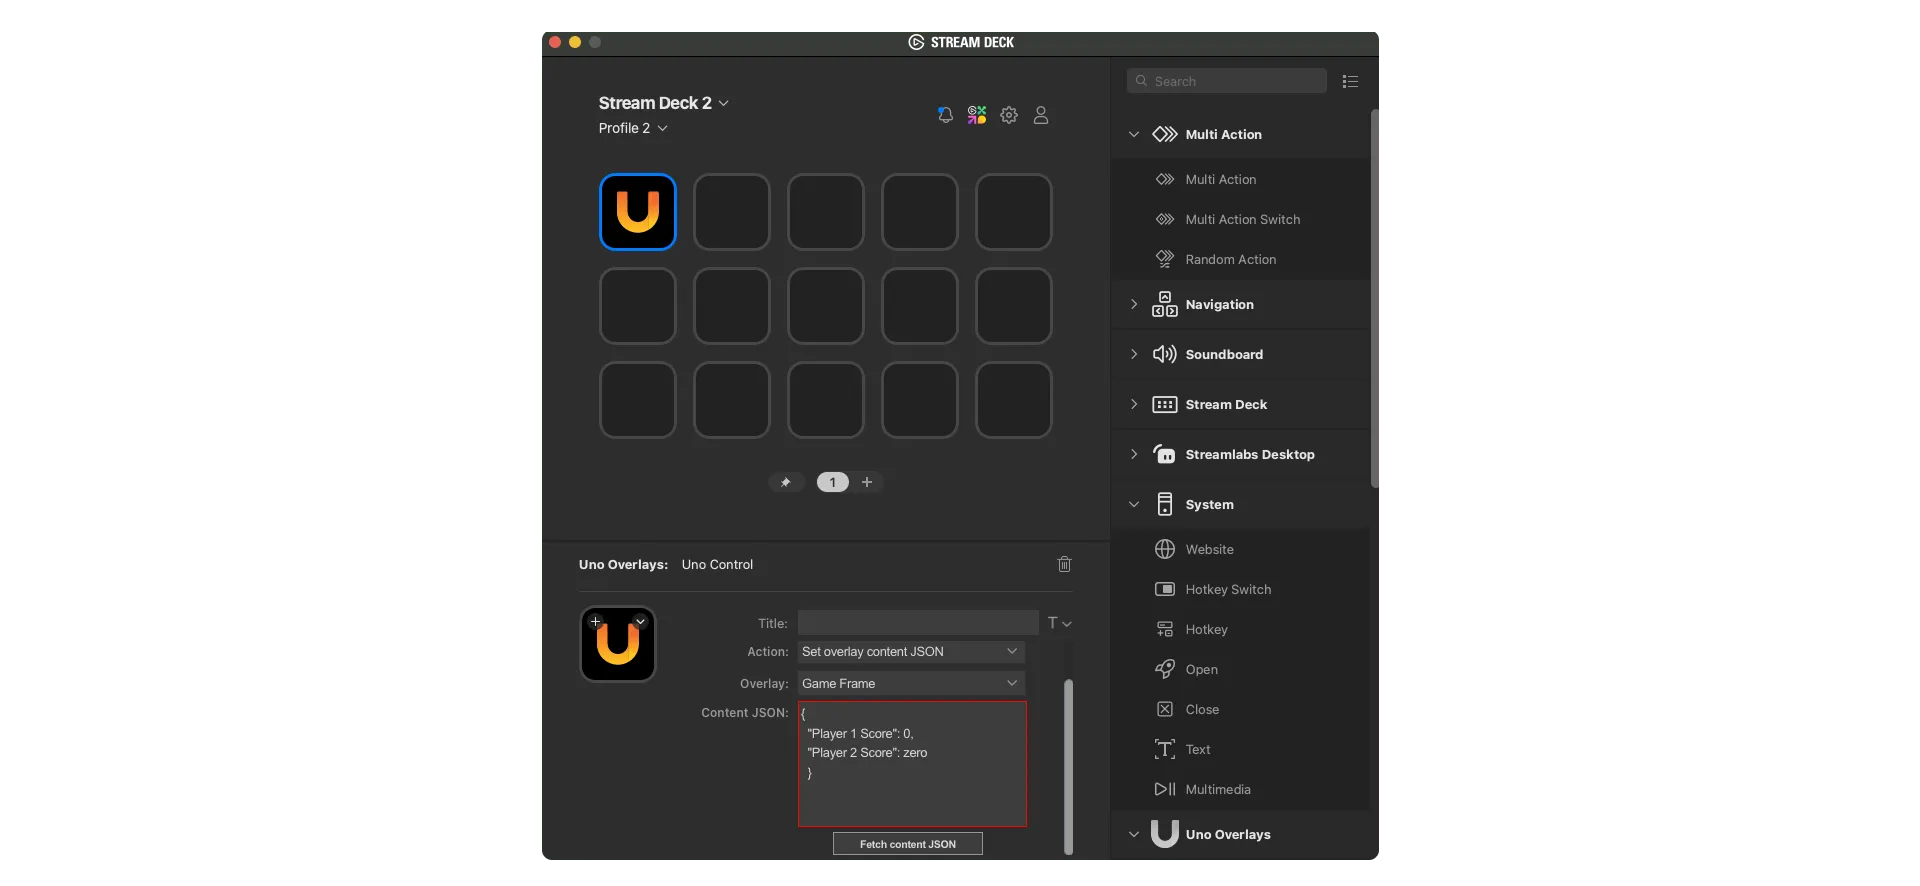Screen dimensions: 1920x886
Task: Click the pin page icon
Action: point(786,482)
